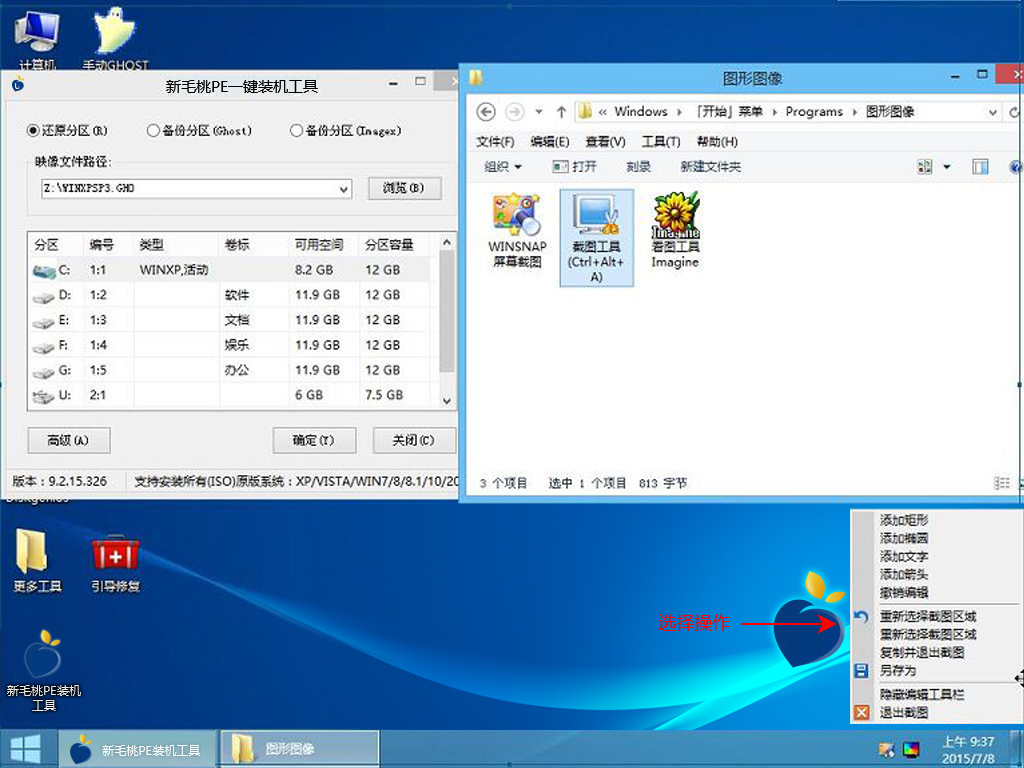Click the colorful display tray icon

pos(910,750)
